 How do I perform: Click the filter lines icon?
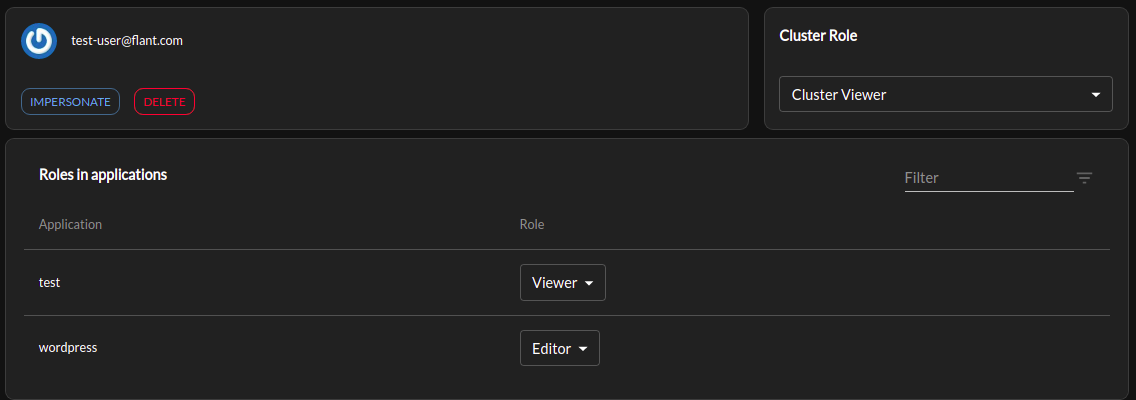pyautogui.click(x=1084, y=178)
